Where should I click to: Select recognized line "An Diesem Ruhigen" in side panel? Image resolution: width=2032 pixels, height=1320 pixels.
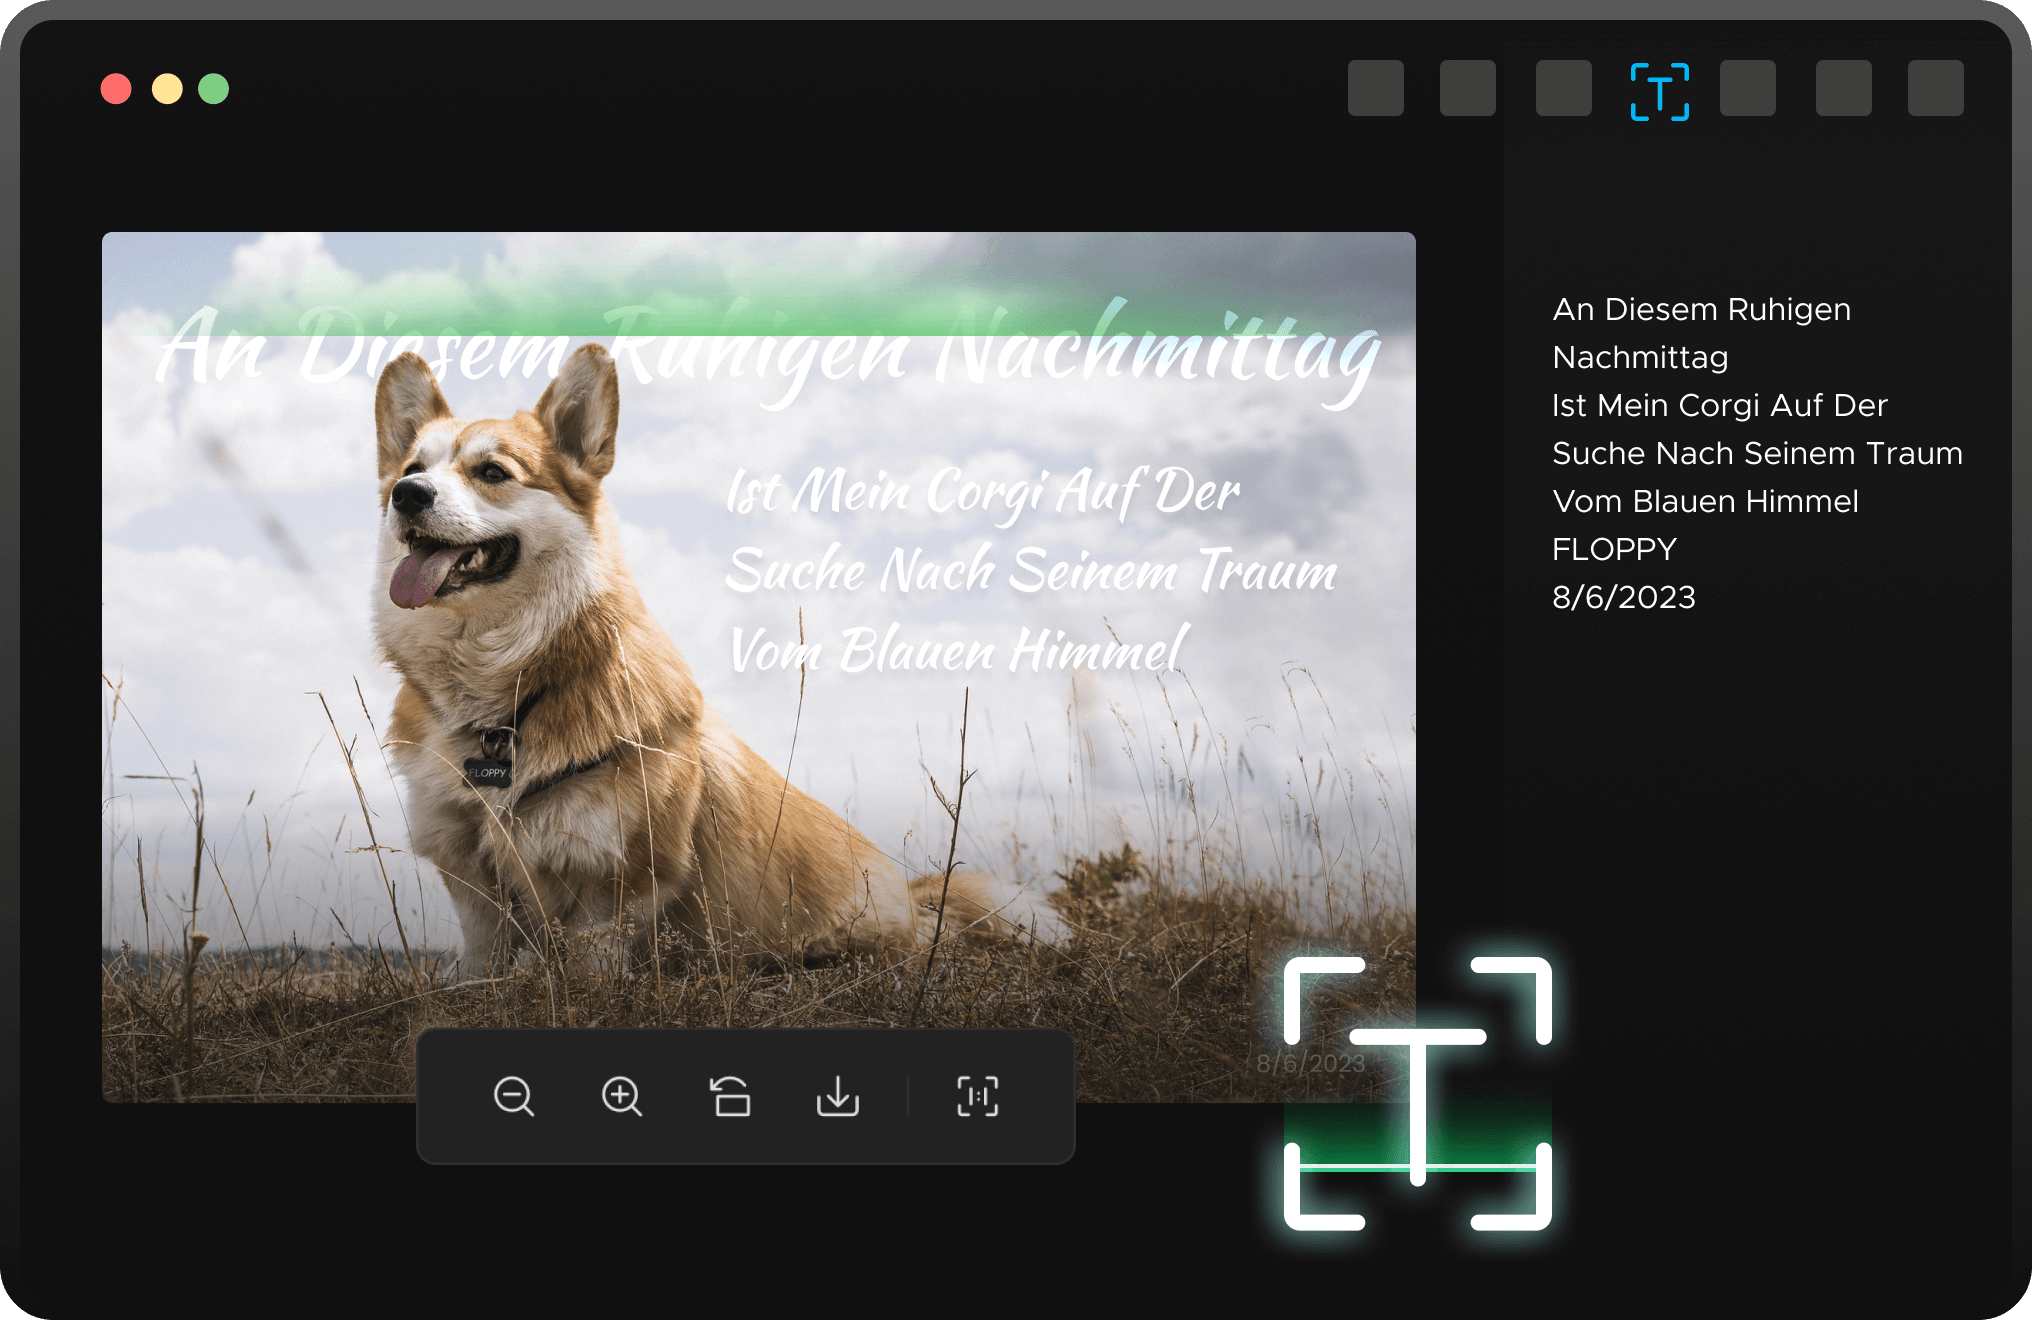(1701, 310)
